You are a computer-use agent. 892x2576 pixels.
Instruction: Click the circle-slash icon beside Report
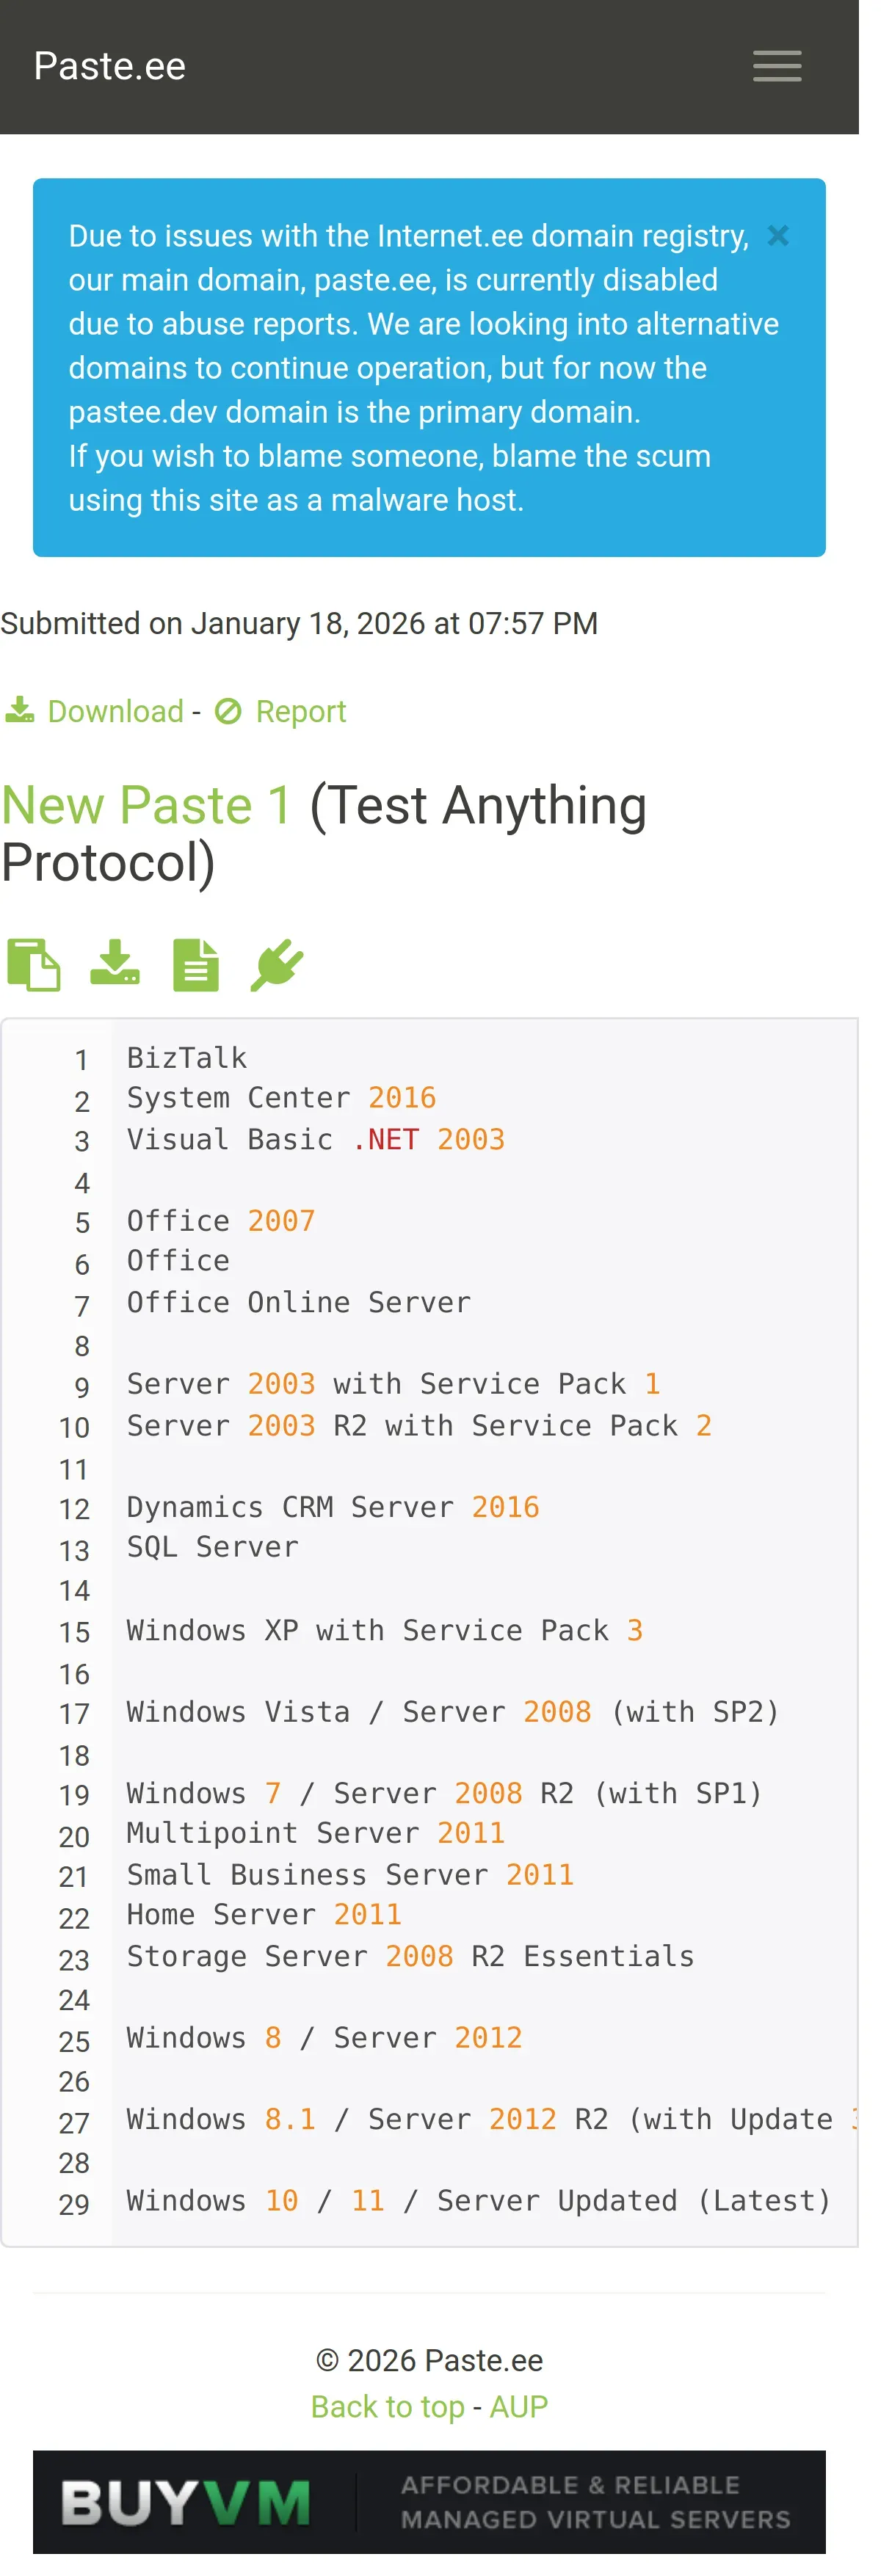pyautogui.click(x=229, y=711)
